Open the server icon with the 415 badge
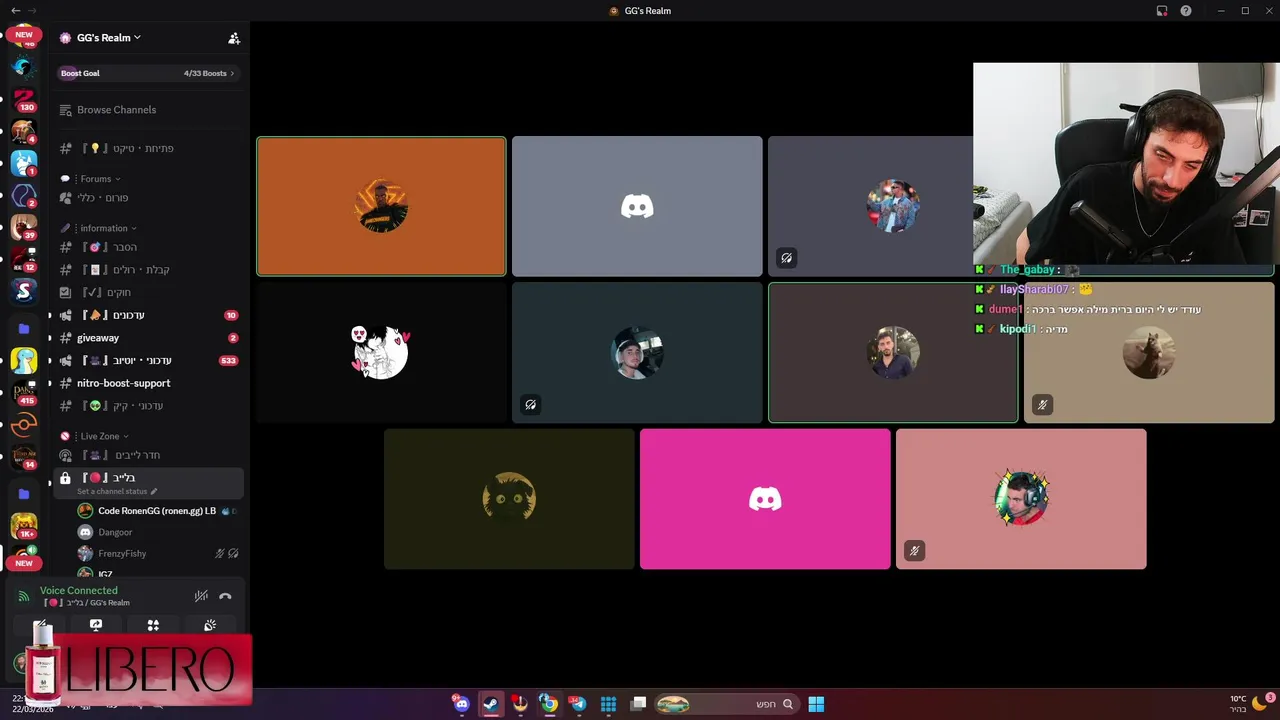Viewport: 1280px width, 720px height. (x=24, y=393)
